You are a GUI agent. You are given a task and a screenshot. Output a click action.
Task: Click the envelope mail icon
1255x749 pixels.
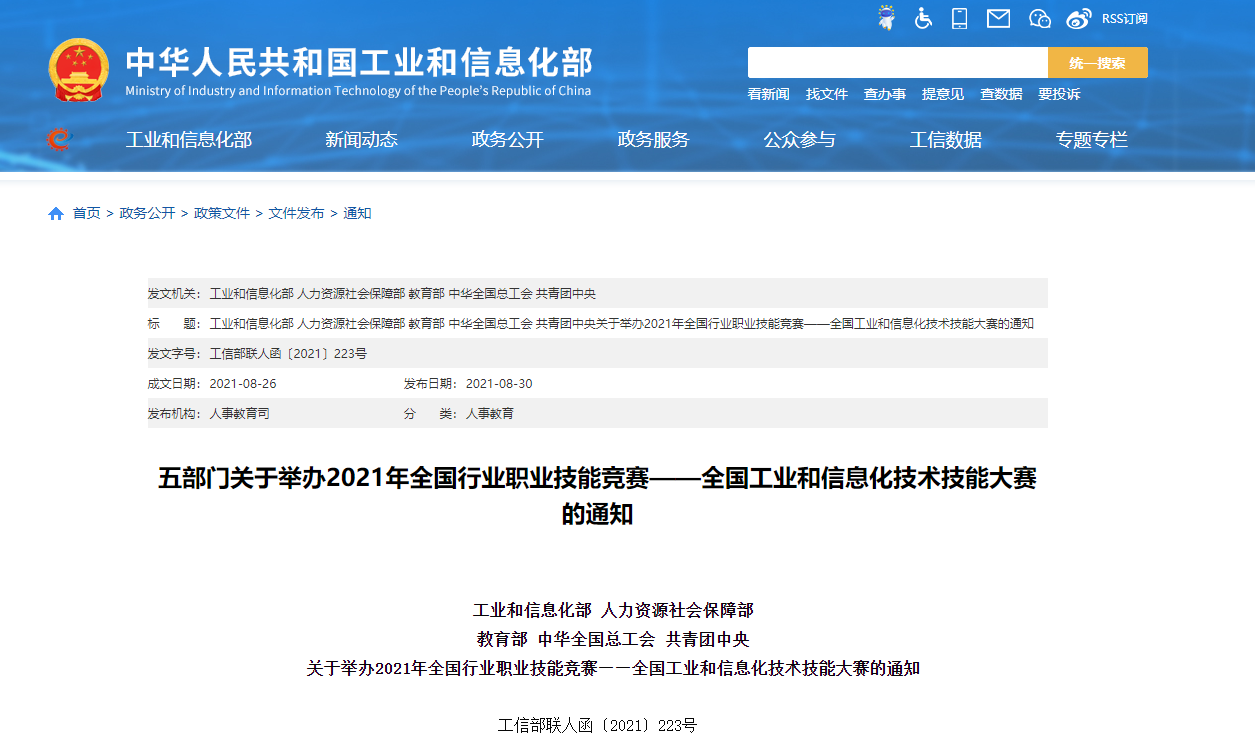tap(998, 18)
